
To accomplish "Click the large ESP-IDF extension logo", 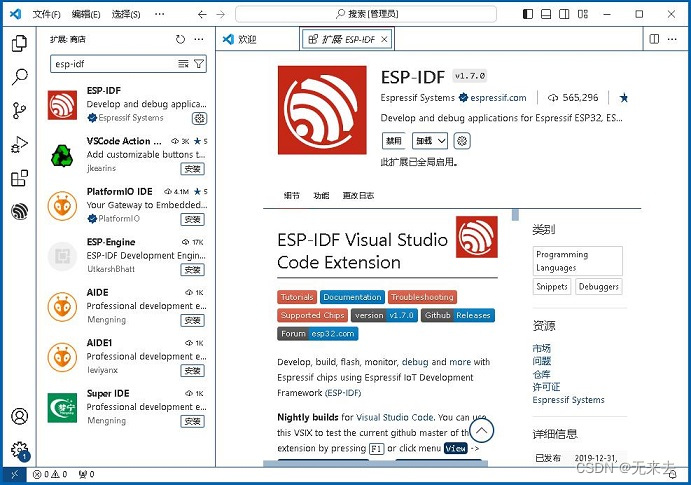I will (322, 110).
